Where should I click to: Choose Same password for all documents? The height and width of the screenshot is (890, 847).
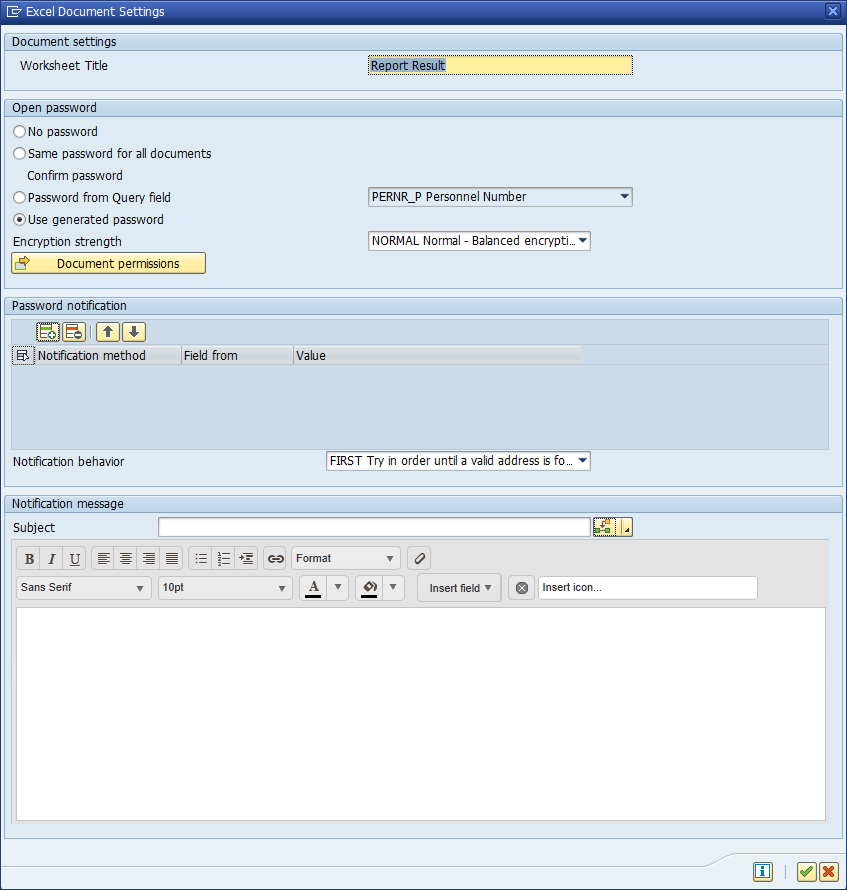tap(18, 153)
